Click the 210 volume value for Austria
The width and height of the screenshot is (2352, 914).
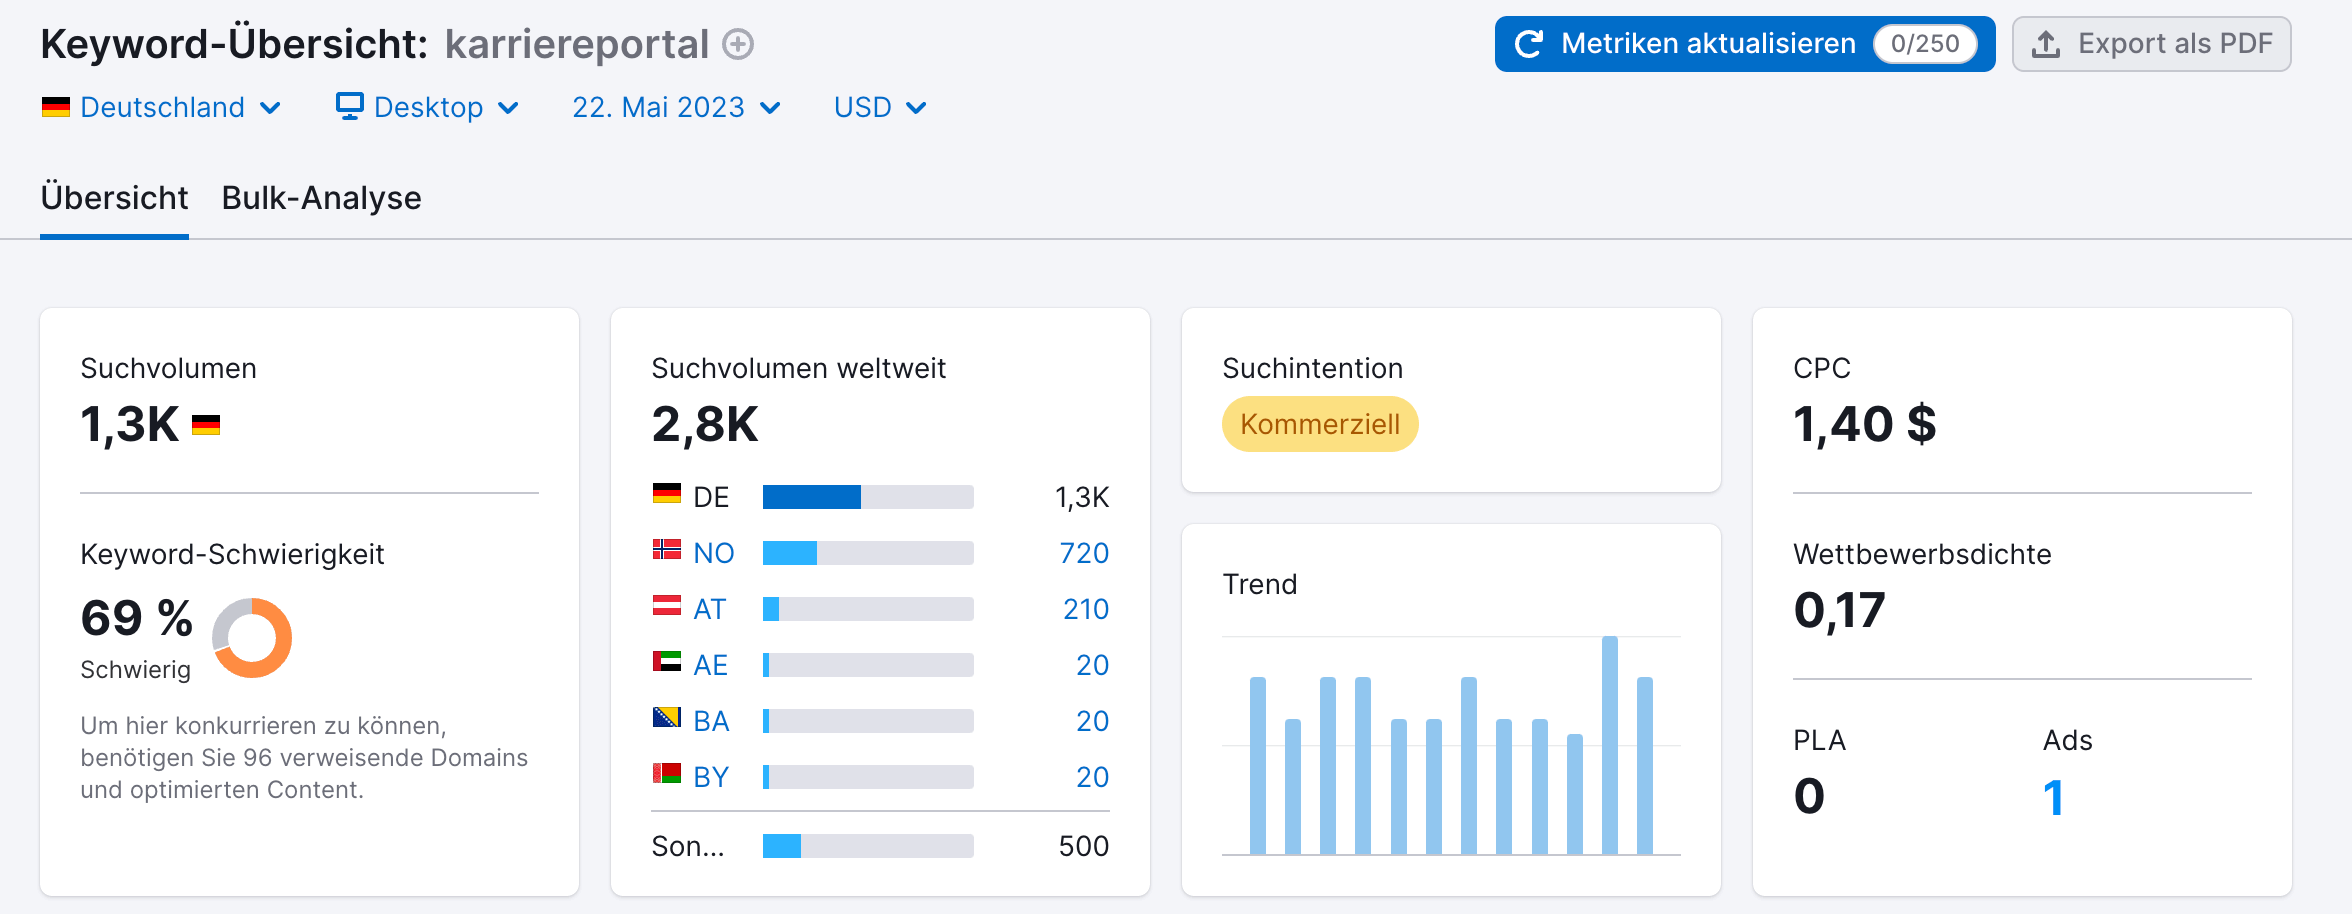pyautogui.click(x=1086, y=609)
